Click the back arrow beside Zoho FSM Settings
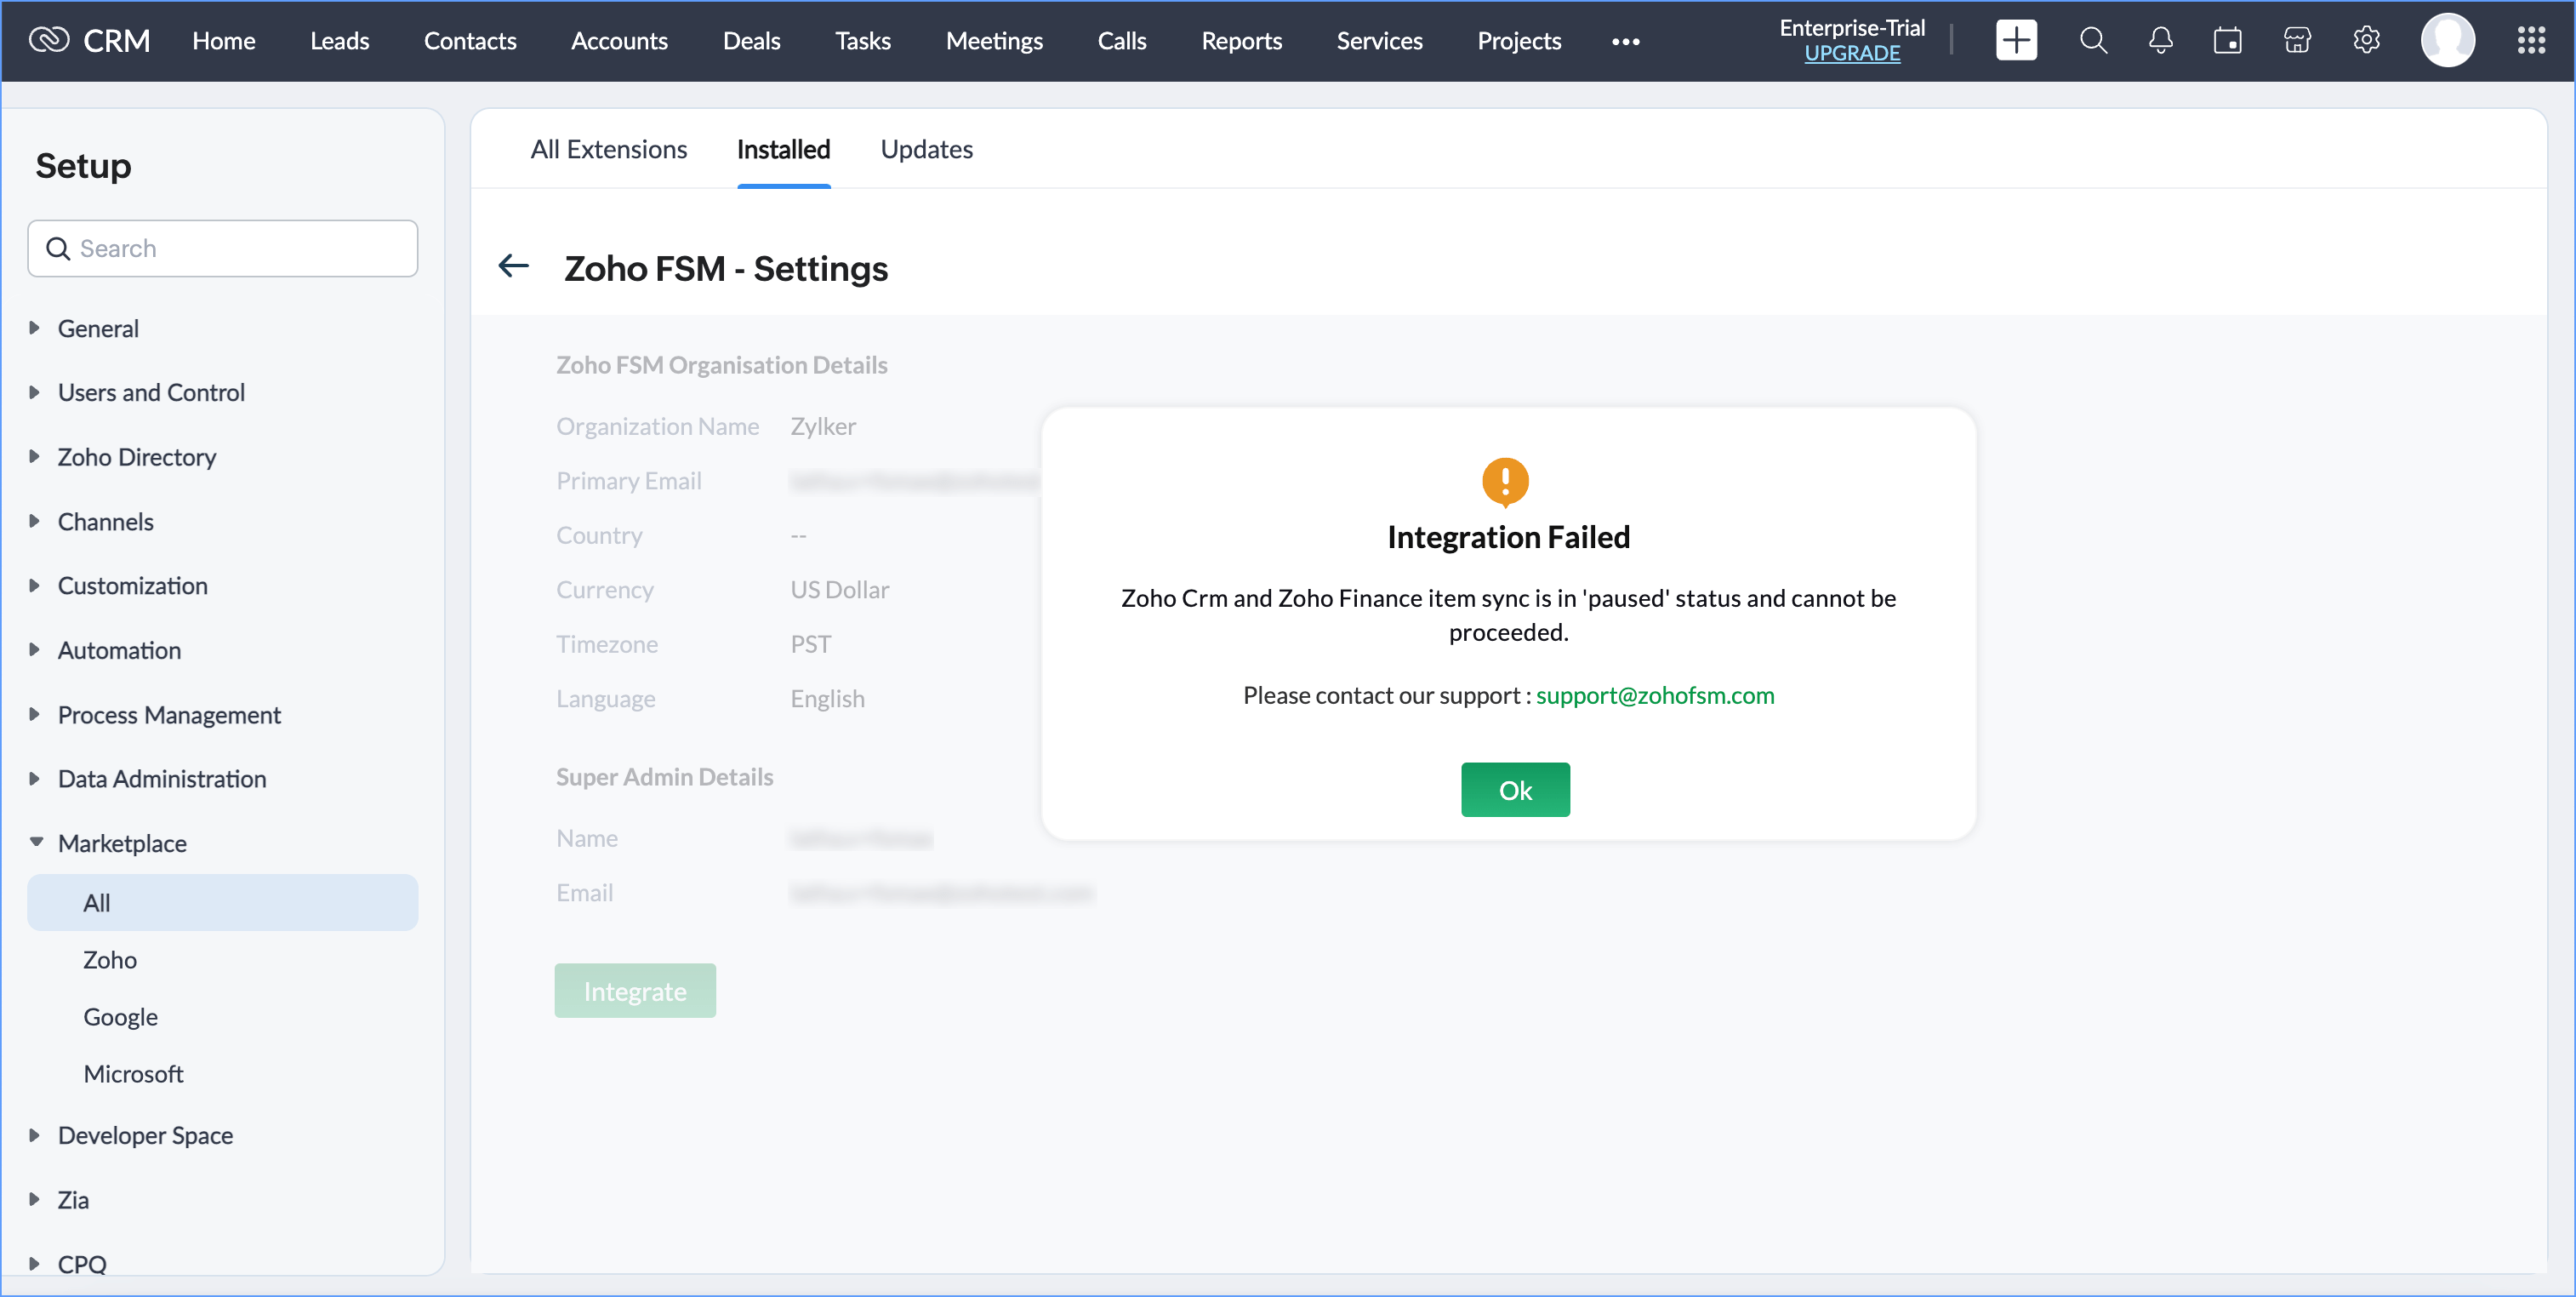Screen dimensions: 2576x1297 pyautogui.click(x=514, y=266)
